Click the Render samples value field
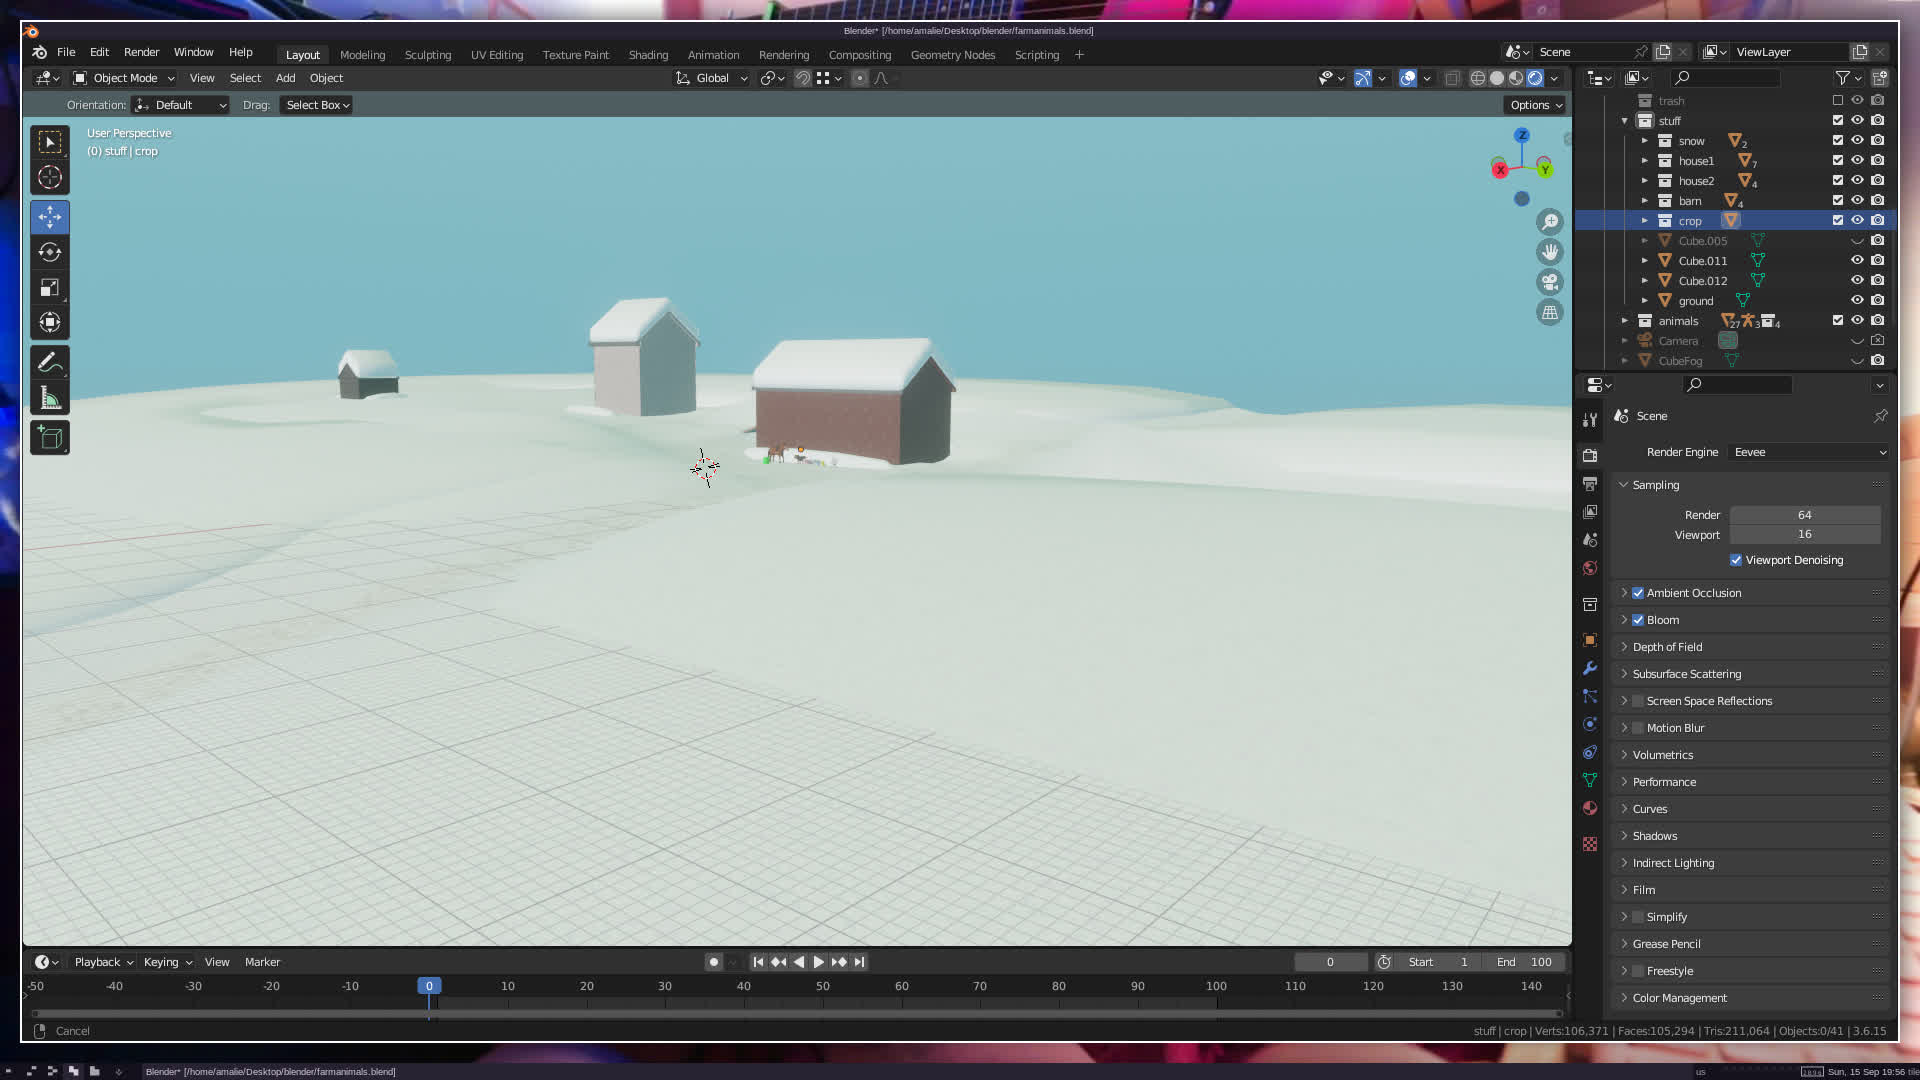Viewport: 1920px width, 1080px height. [1804, 515]
